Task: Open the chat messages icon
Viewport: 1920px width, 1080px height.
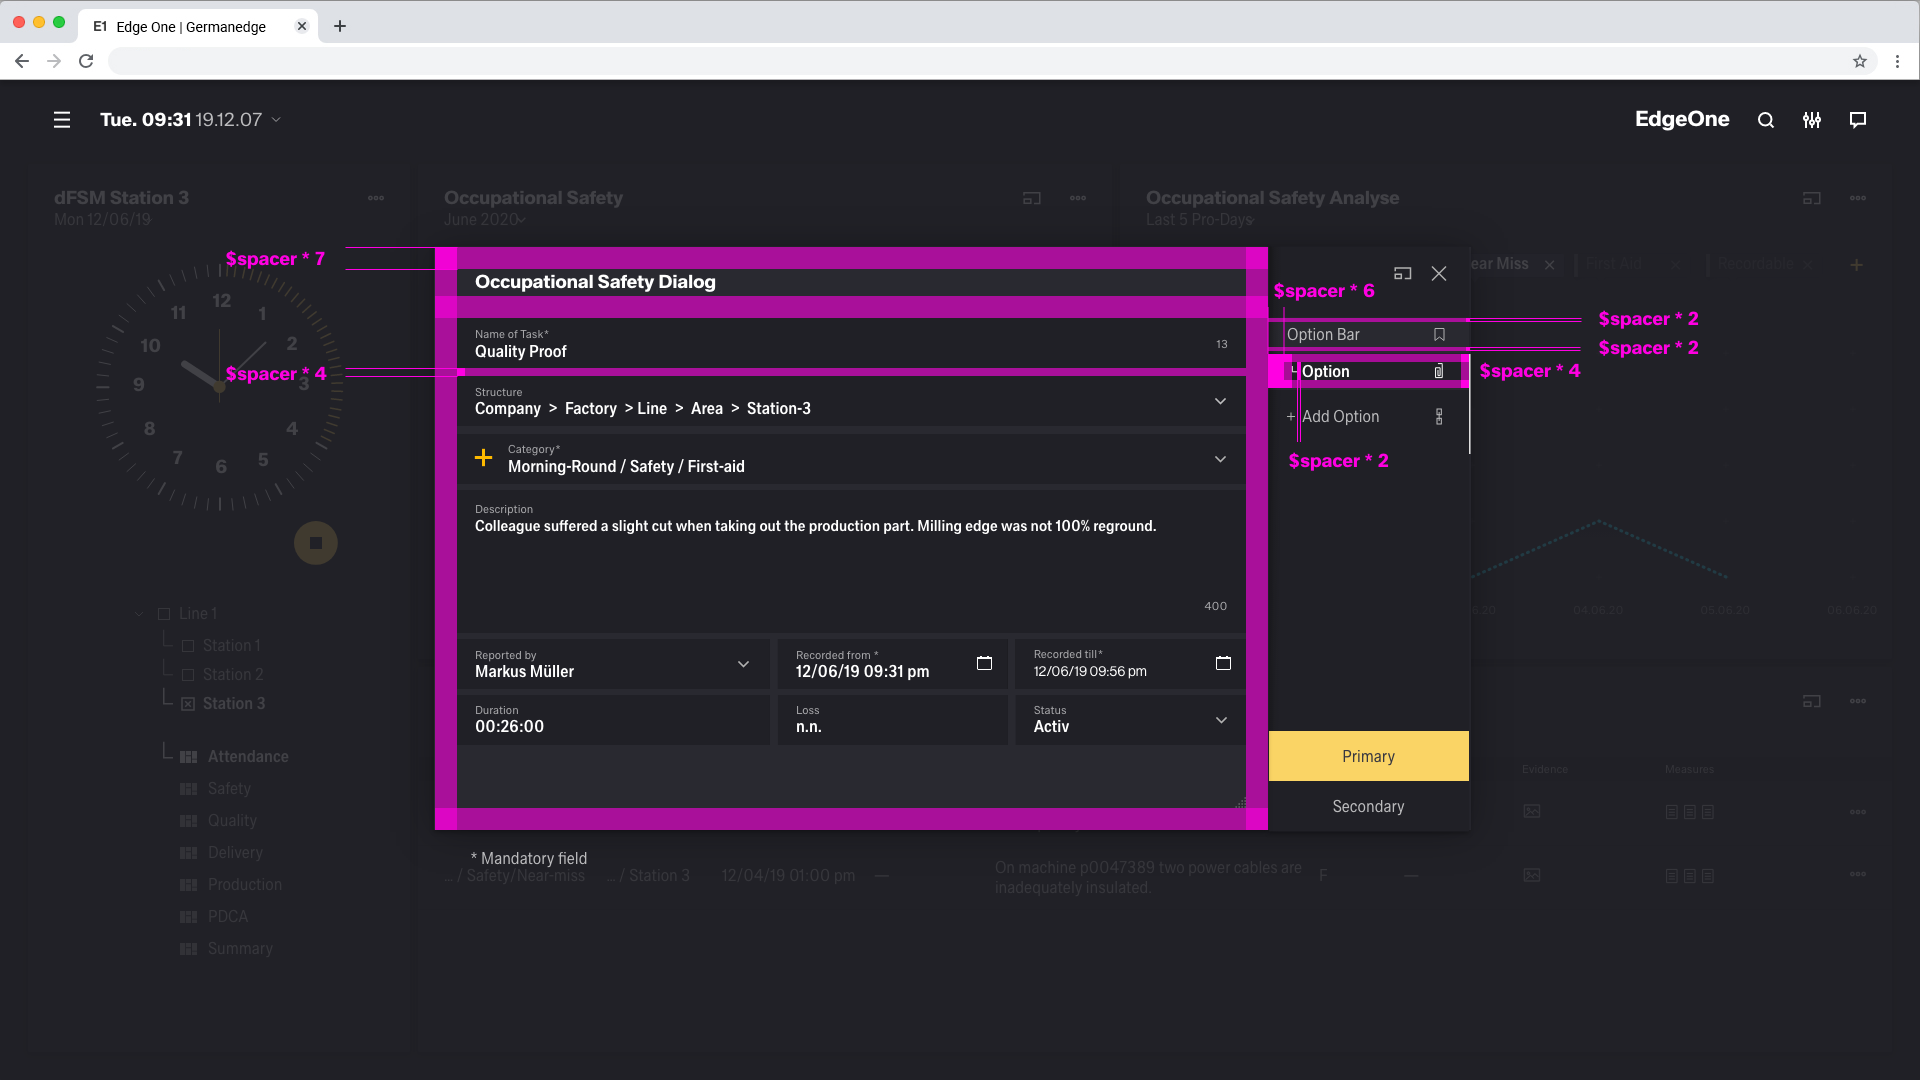Action: [1858, 120]
